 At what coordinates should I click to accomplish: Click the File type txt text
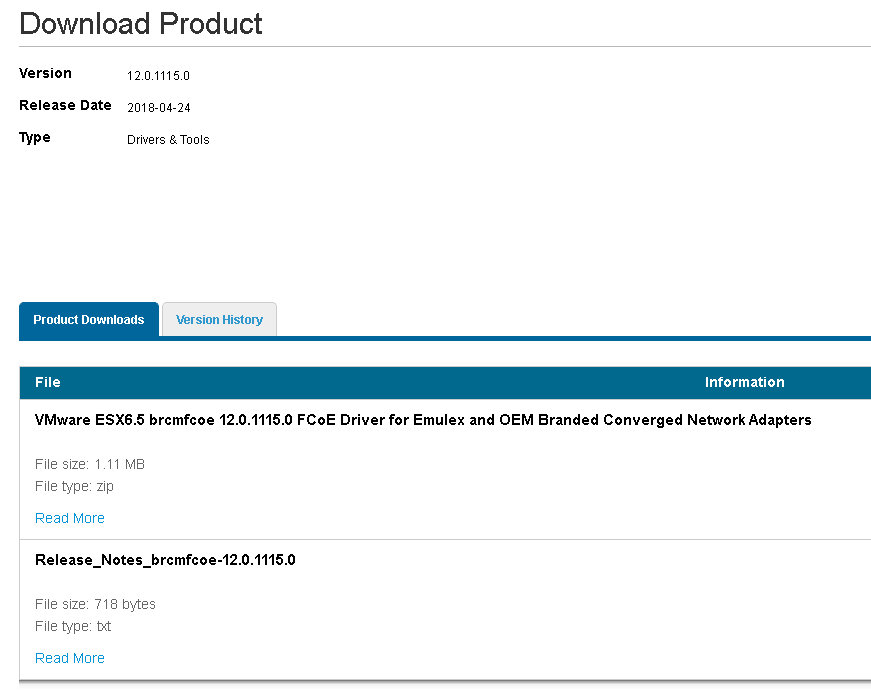(73, 626)
